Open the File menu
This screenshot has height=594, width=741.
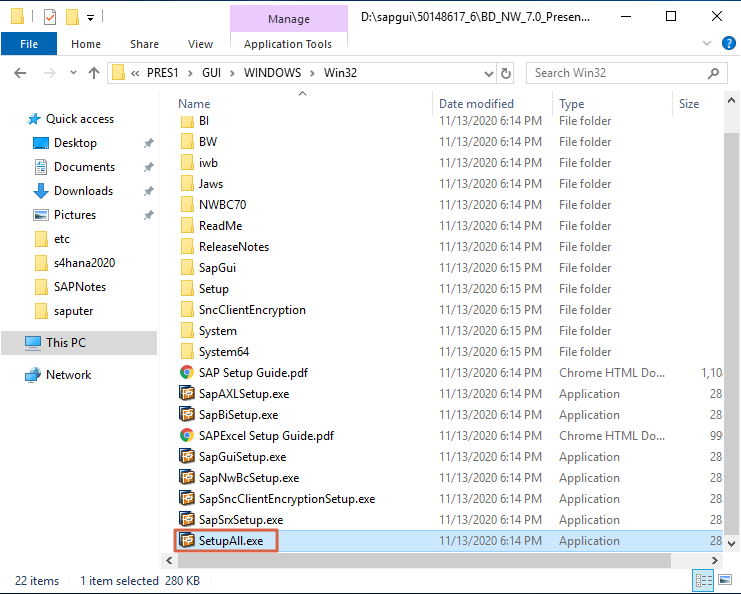29,44
